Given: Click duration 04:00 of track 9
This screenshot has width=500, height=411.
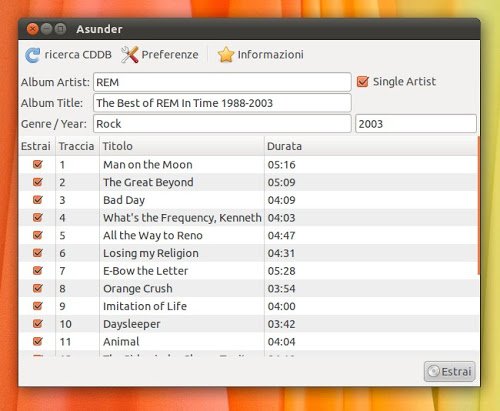Looking at the screenshot, I should pos(281,306).
